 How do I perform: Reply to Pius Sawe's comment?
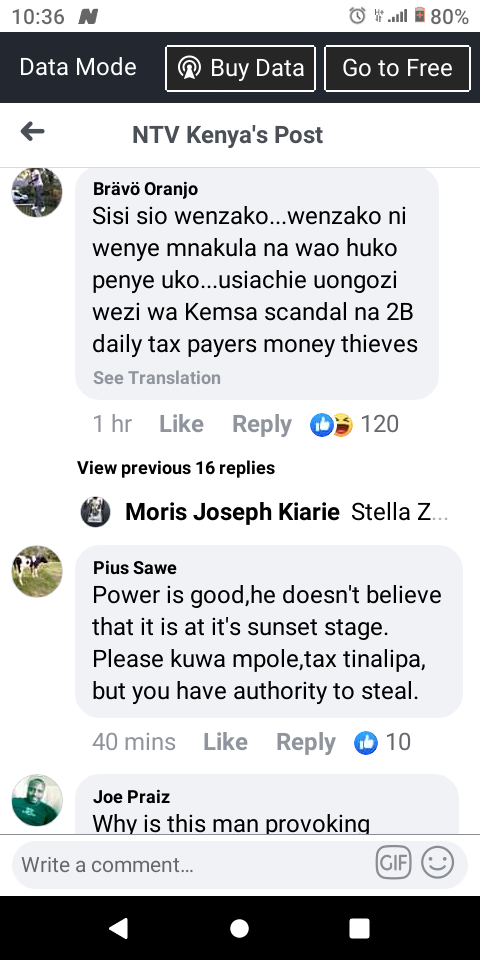(x=306, y=743)
